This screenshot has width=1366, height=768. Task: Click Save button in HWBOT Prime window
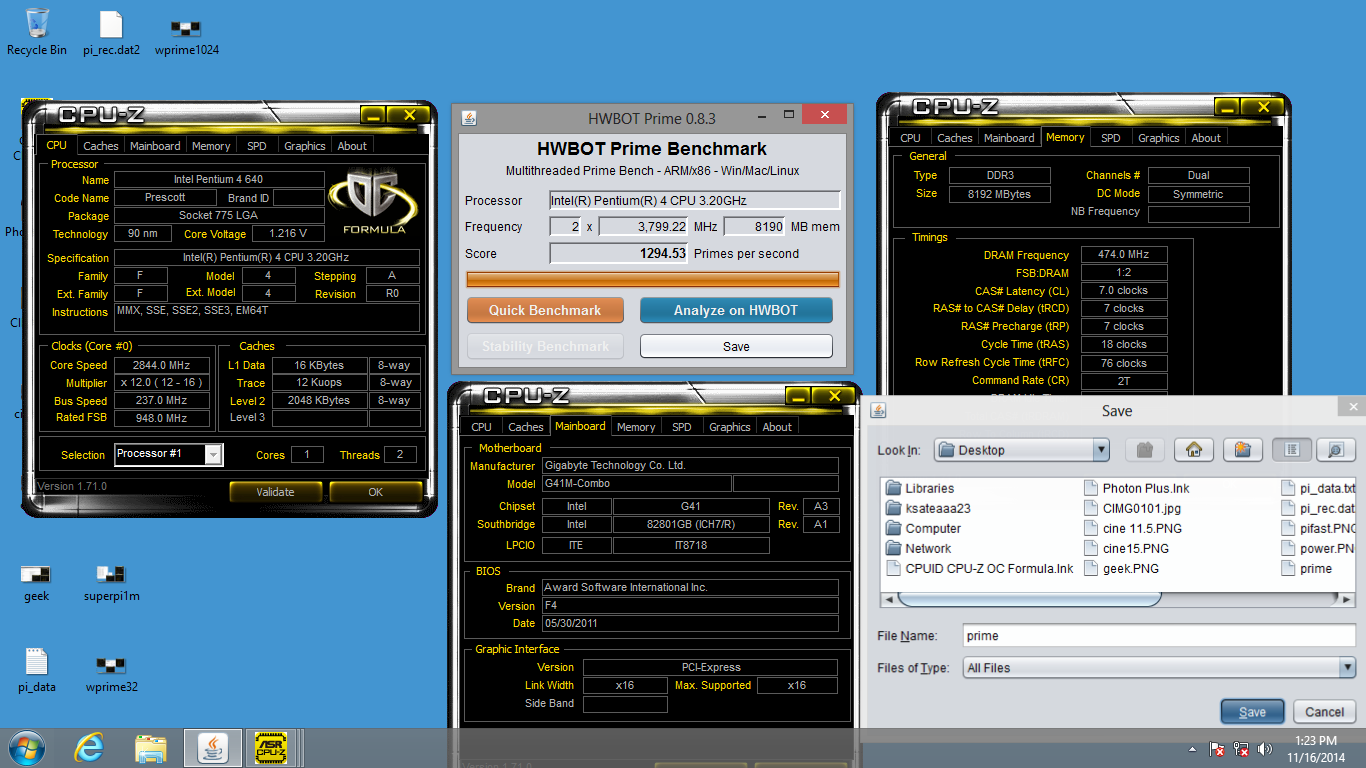pos(736,346)
